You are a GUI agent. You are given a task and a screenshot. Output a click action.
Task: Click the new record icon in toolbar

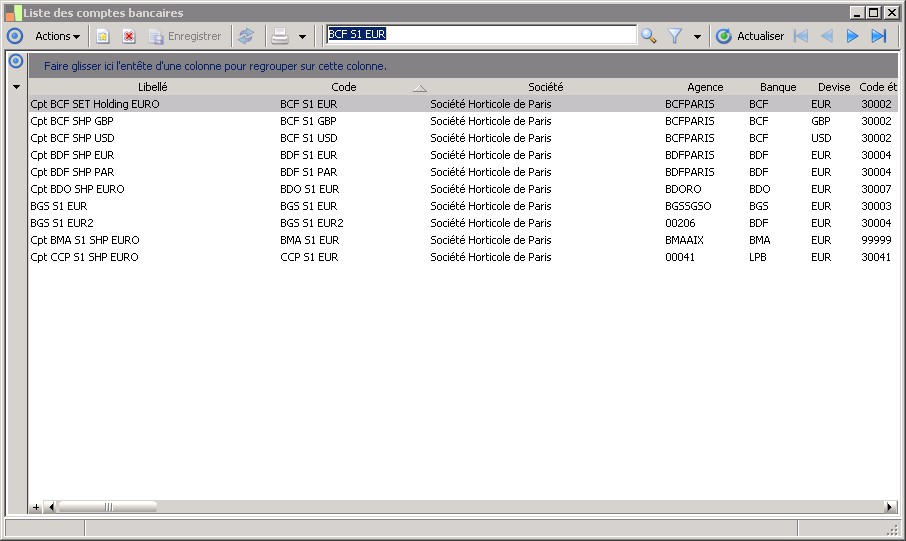coord(102,36)
